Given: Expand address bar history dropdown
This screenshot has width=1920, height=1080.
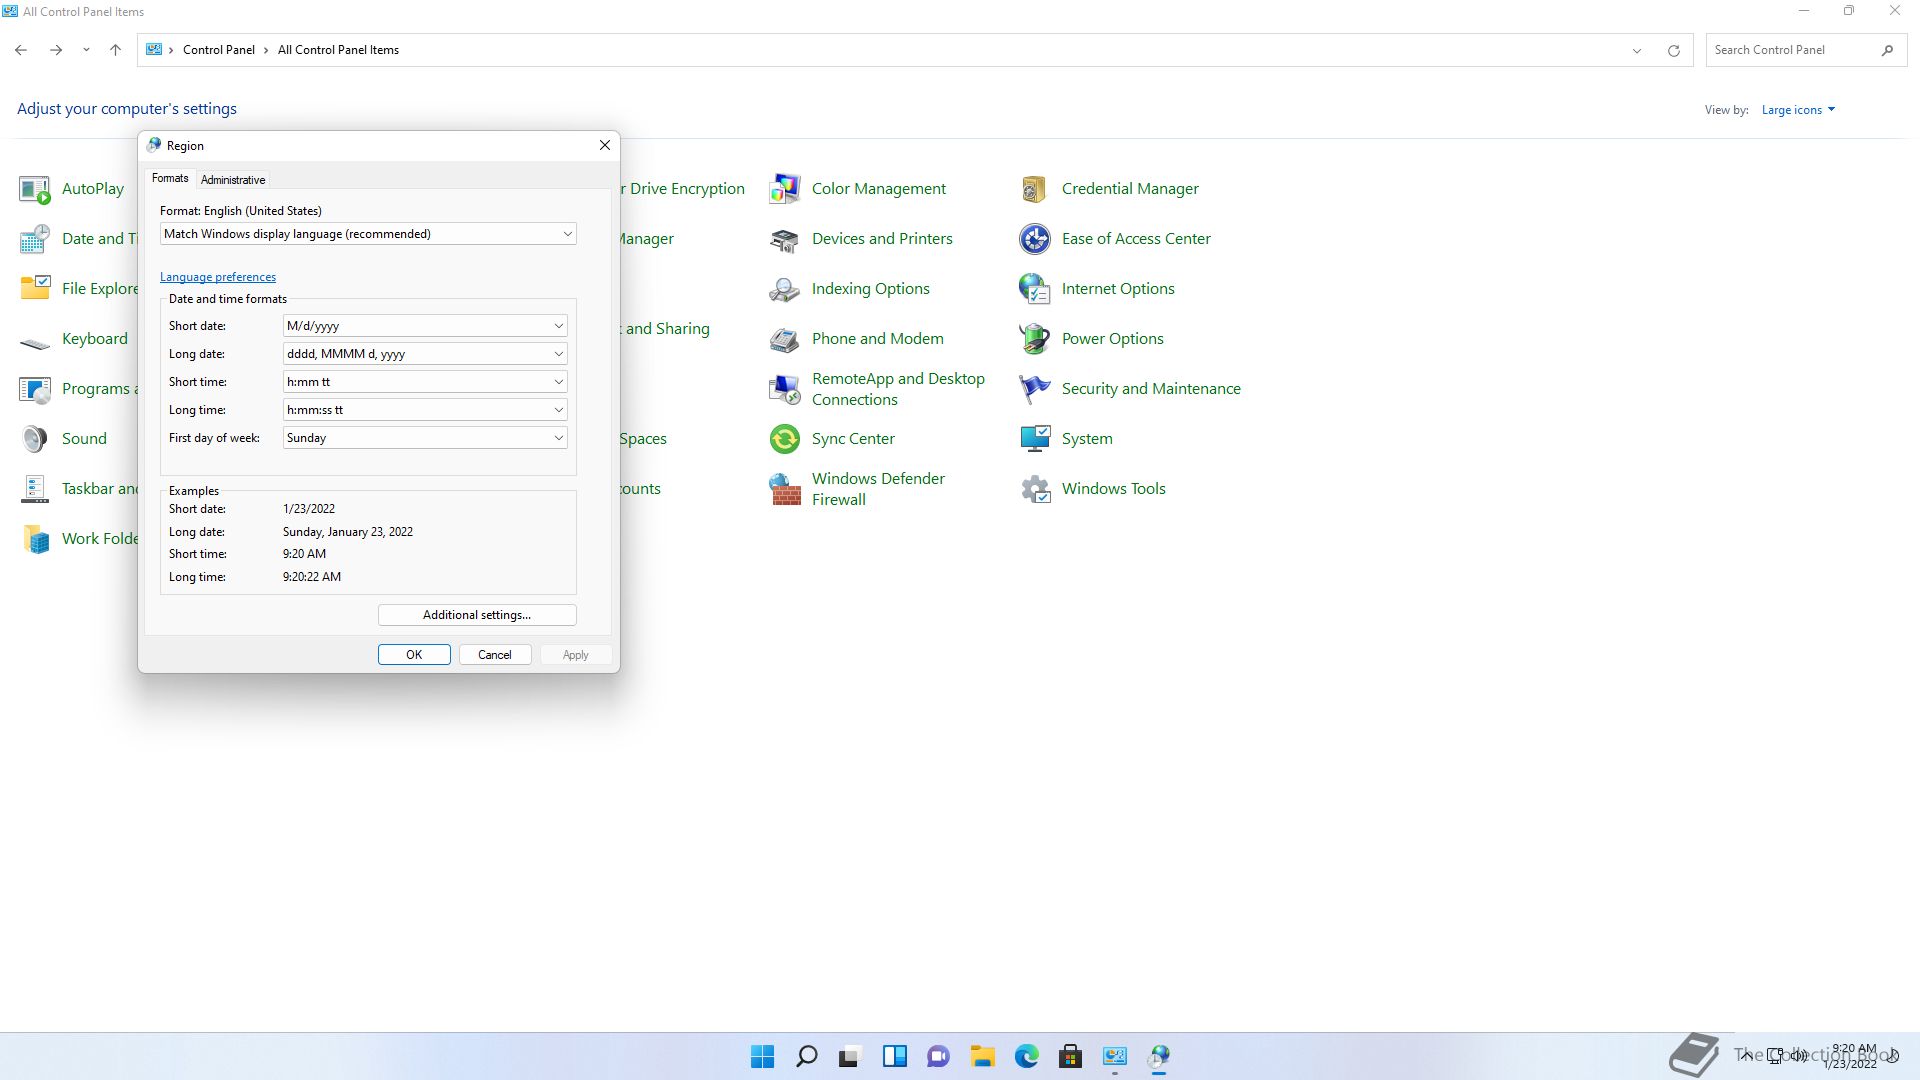Looking at the screenshot, I should click(x=1637, y=50).
